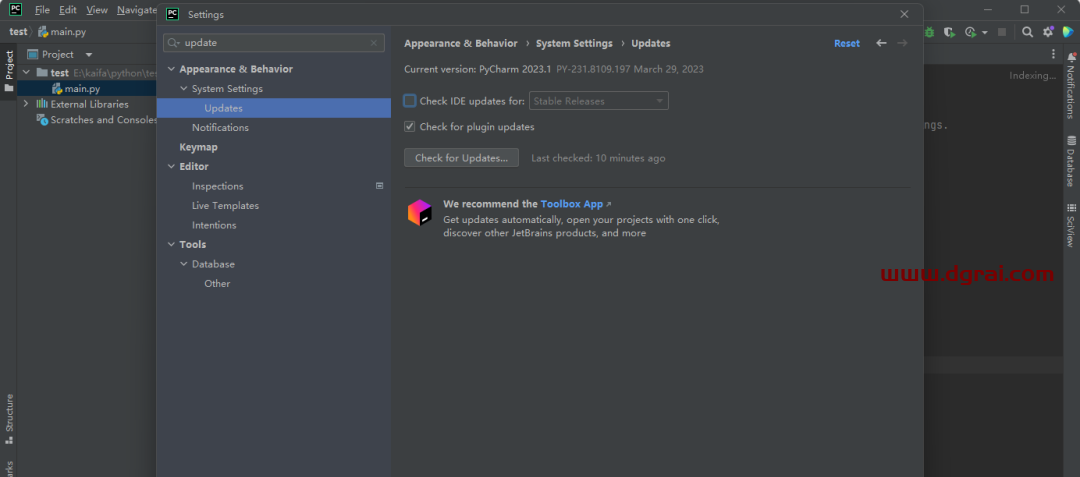This screenshot has height=477, width=1080.
Task: Collapse the Appearance & Behavior chevron
Action: click(x=172, y=70)
